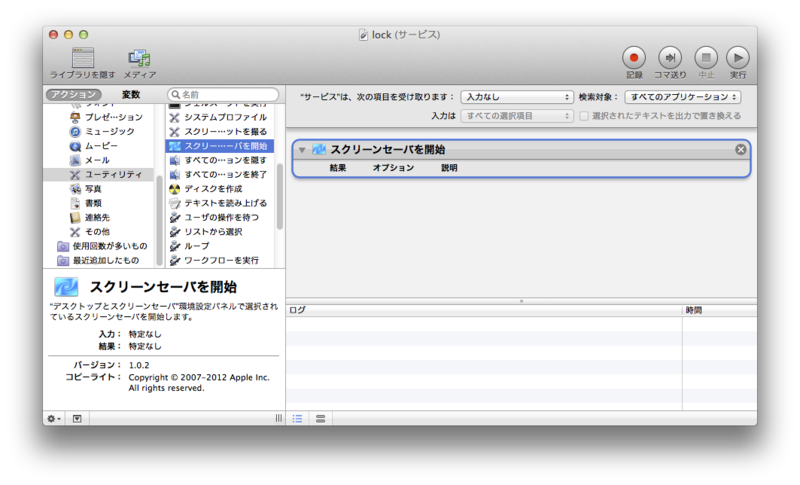The image size is (800, 485).
Task: Open the 入力なし service input dropdown
Action: [x=517, y=96]
